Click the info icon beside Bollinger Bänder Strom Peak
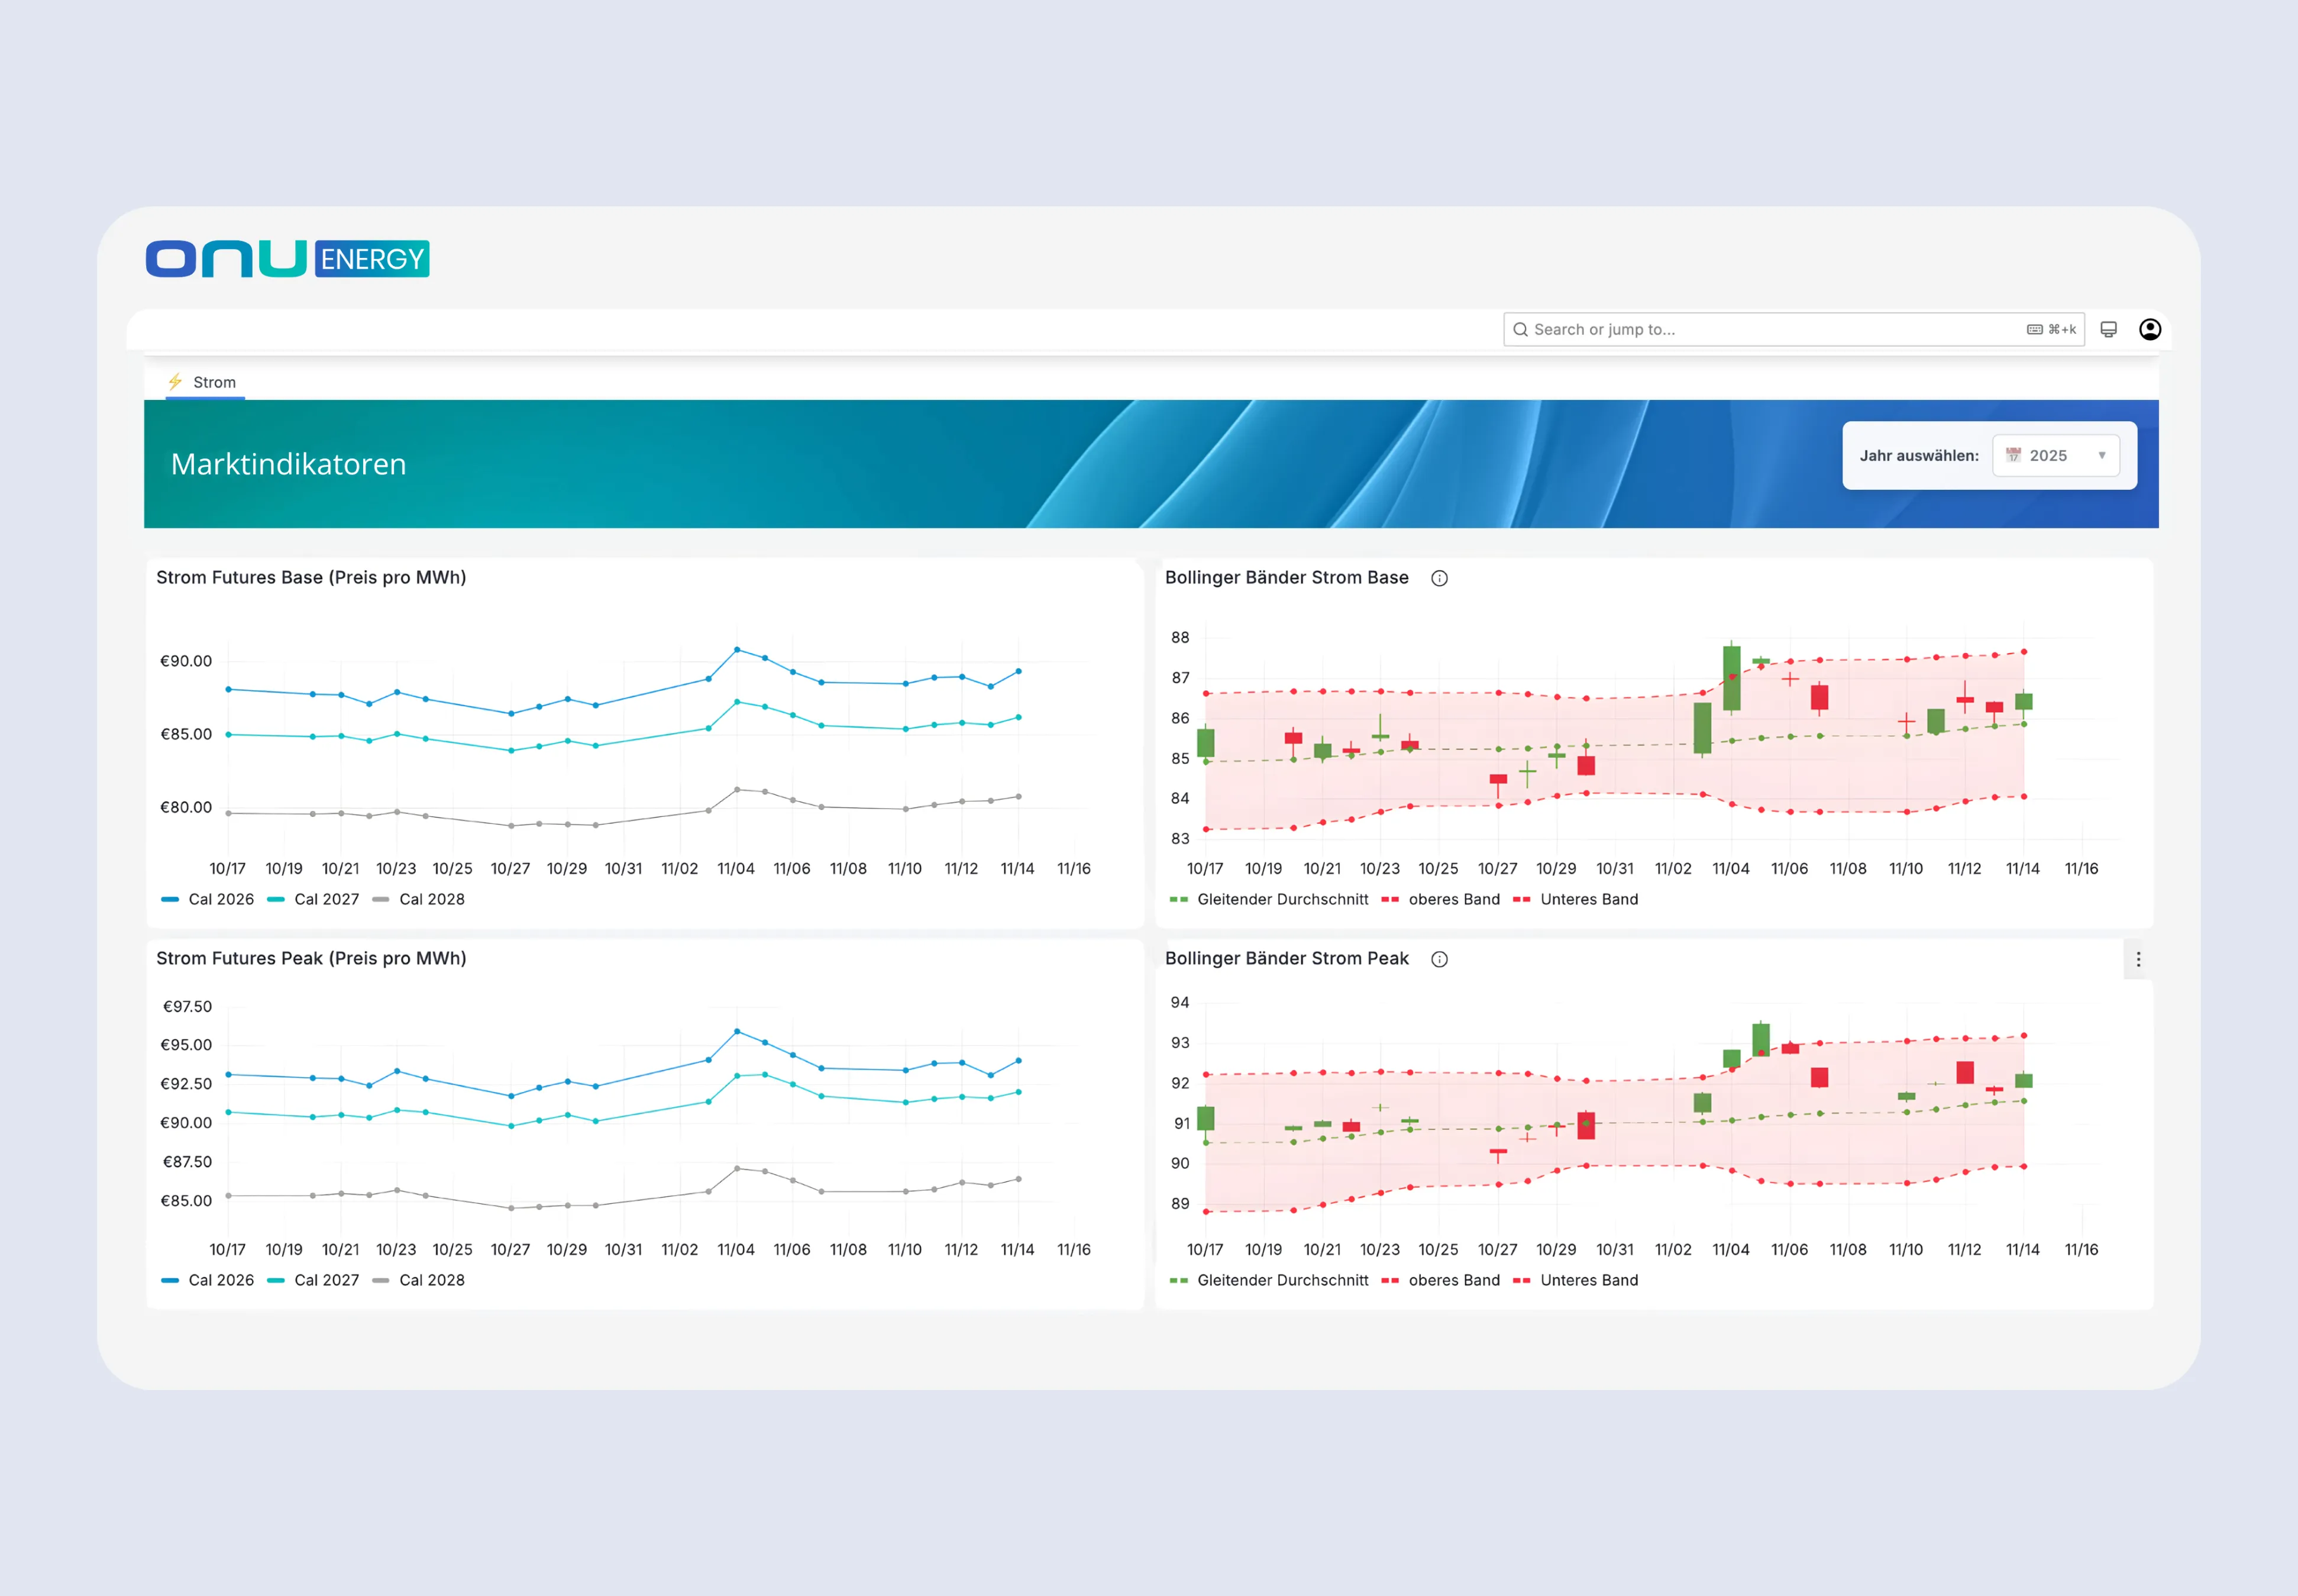The image size is (2298, 1596). [x=1438, y=958]
